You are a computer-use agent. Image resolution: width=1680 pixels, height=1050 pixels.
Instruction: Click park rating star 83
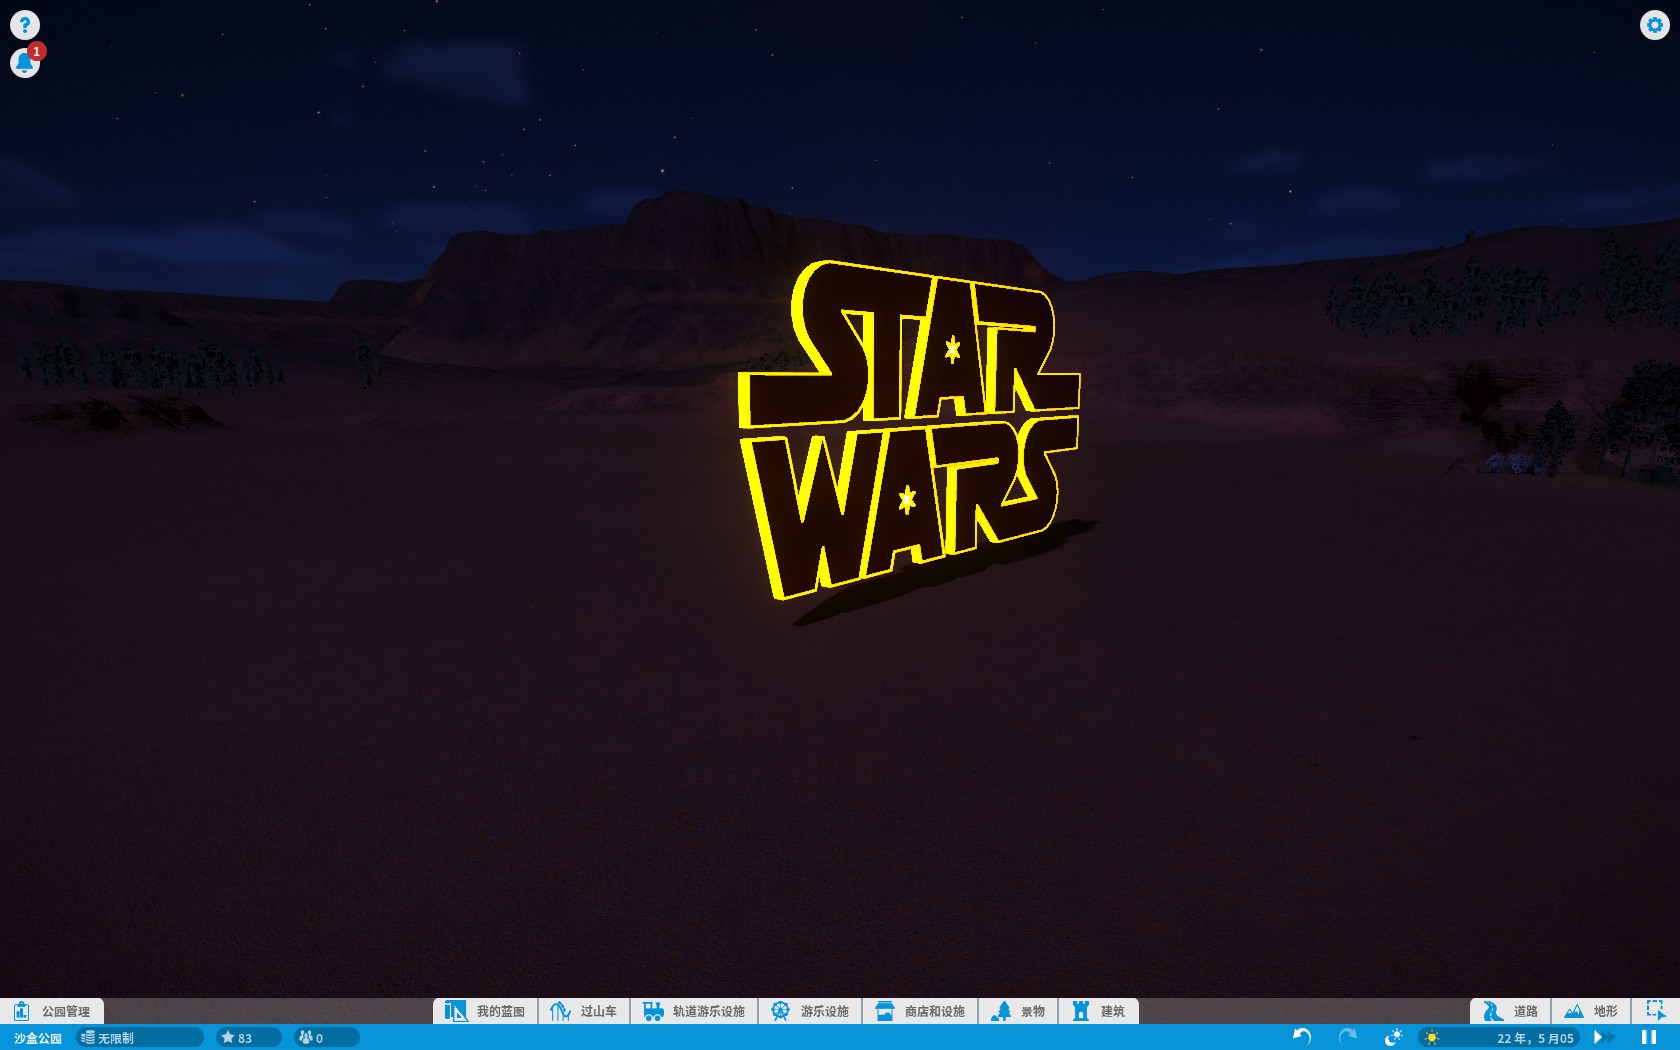click(x=248, y=1038)
